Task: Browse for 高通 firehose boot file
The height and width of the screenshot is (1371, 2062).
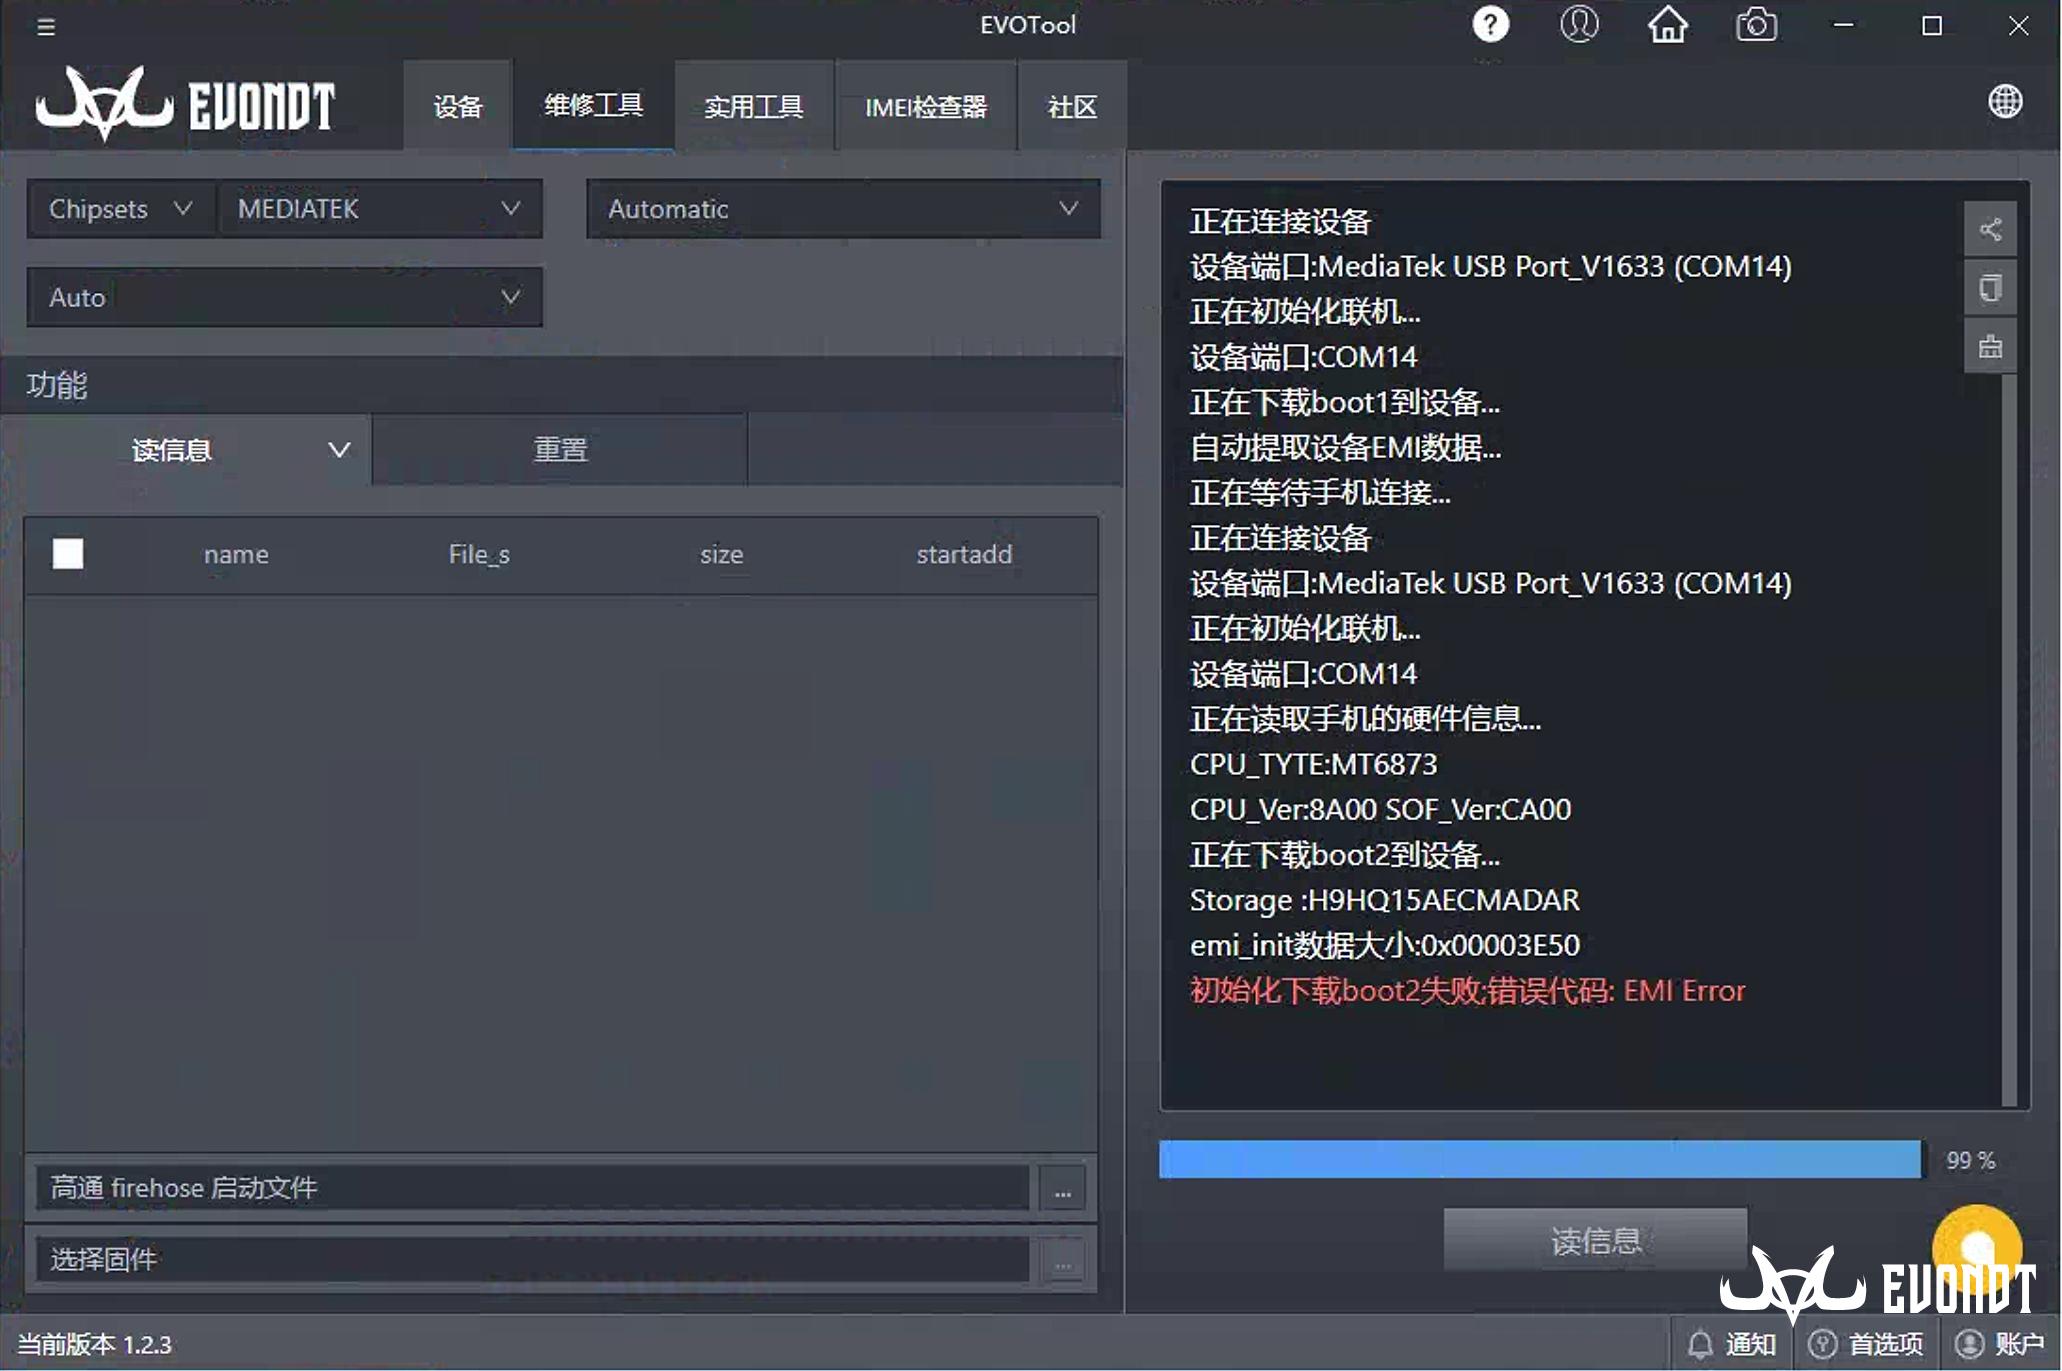Action: click(x=1062, y=1189)
